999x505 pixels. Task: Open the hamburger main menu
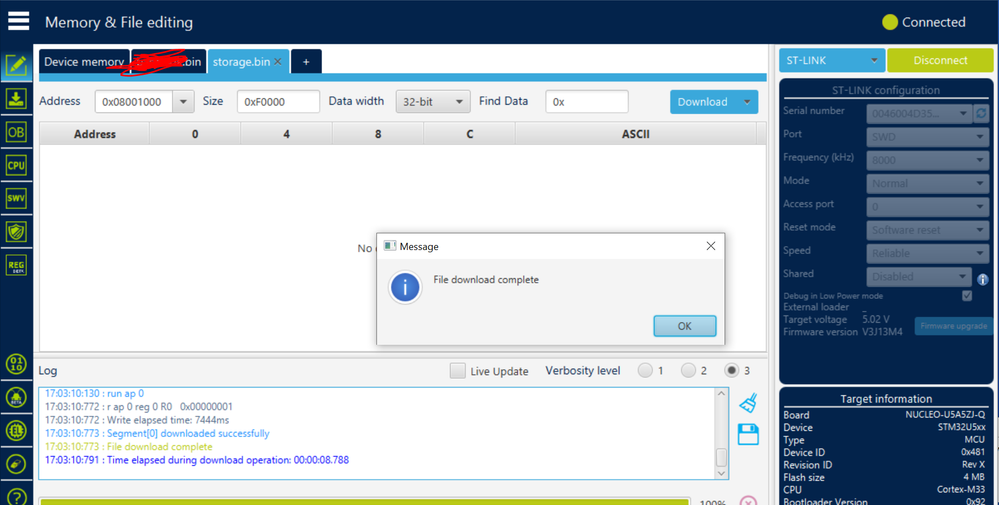(18, 21)
